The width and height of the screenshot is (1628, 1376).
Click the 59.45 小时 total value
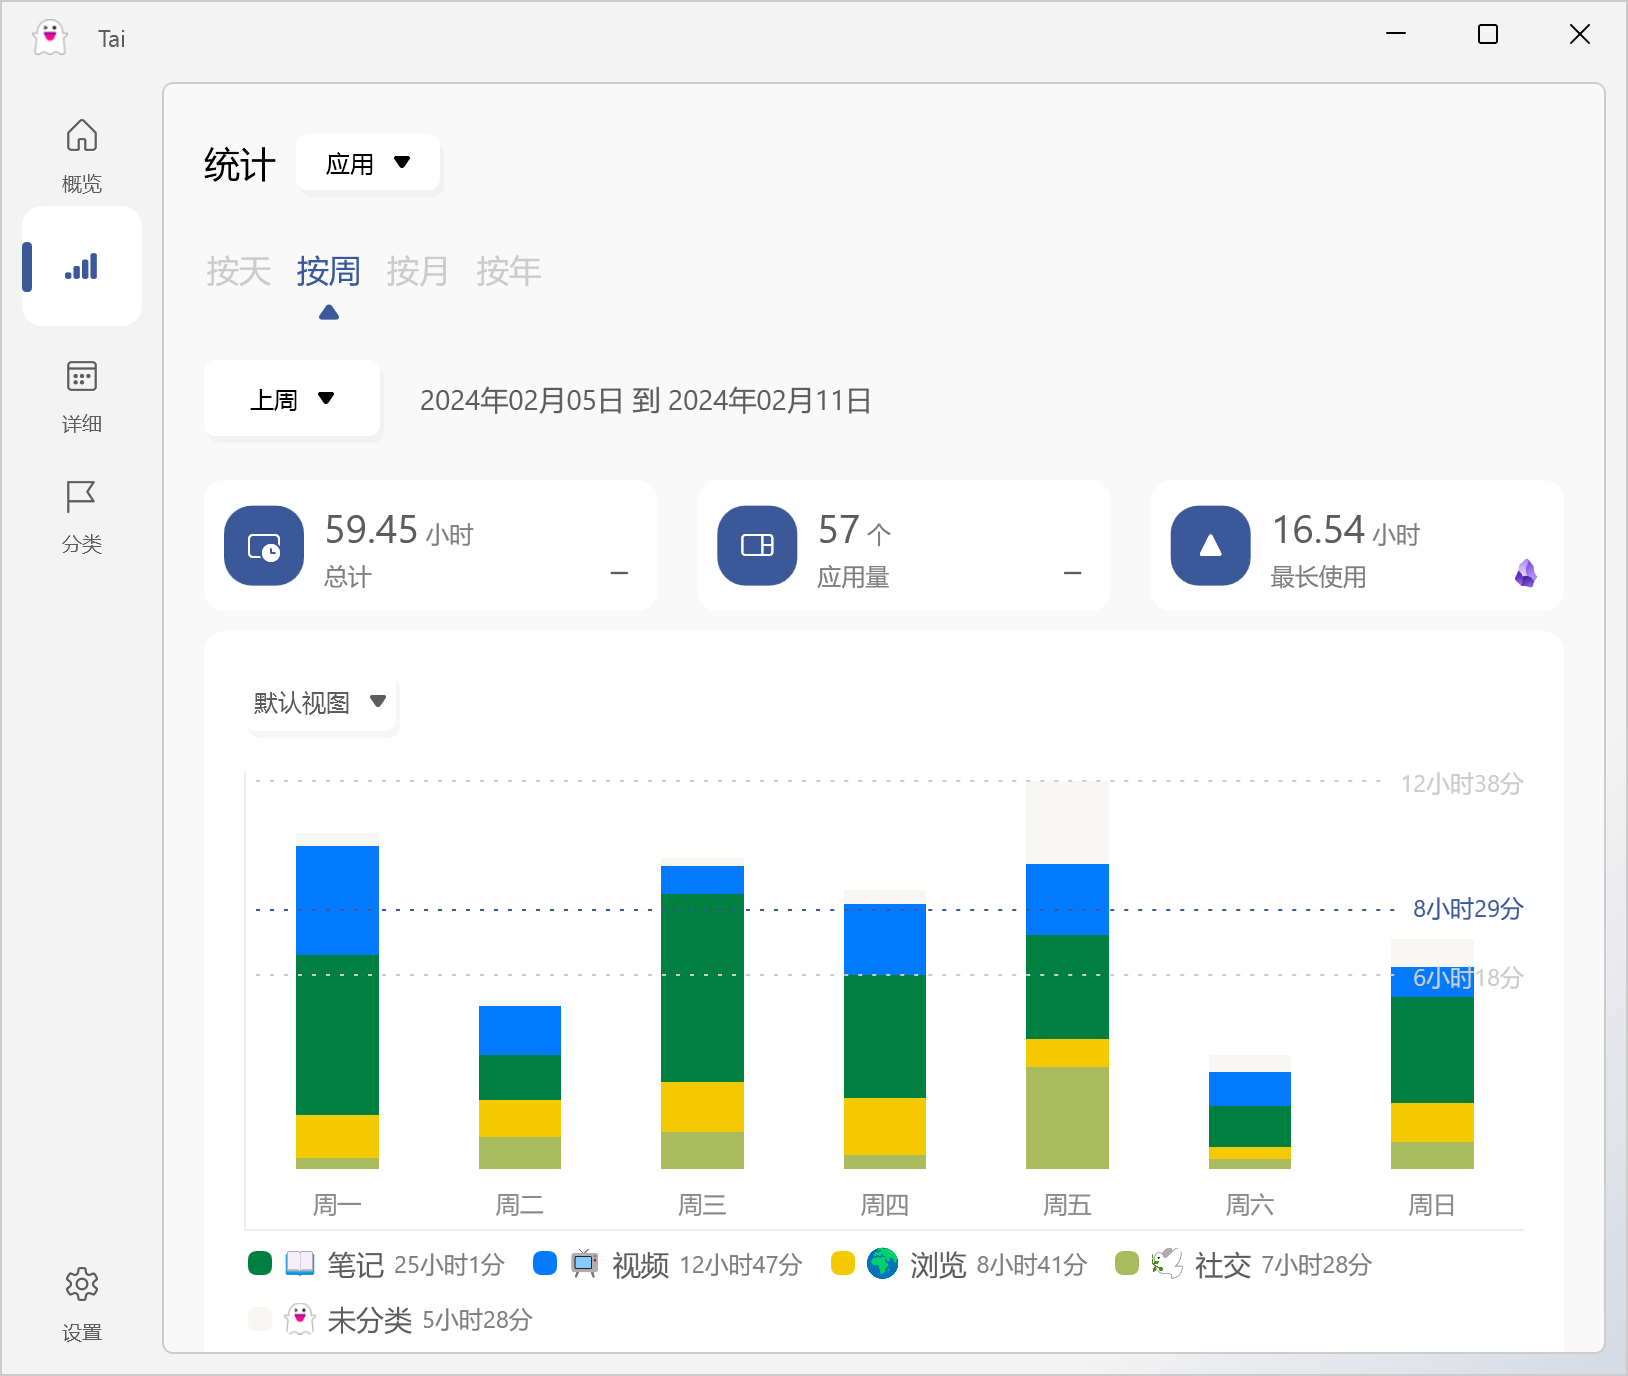[399, 530]
